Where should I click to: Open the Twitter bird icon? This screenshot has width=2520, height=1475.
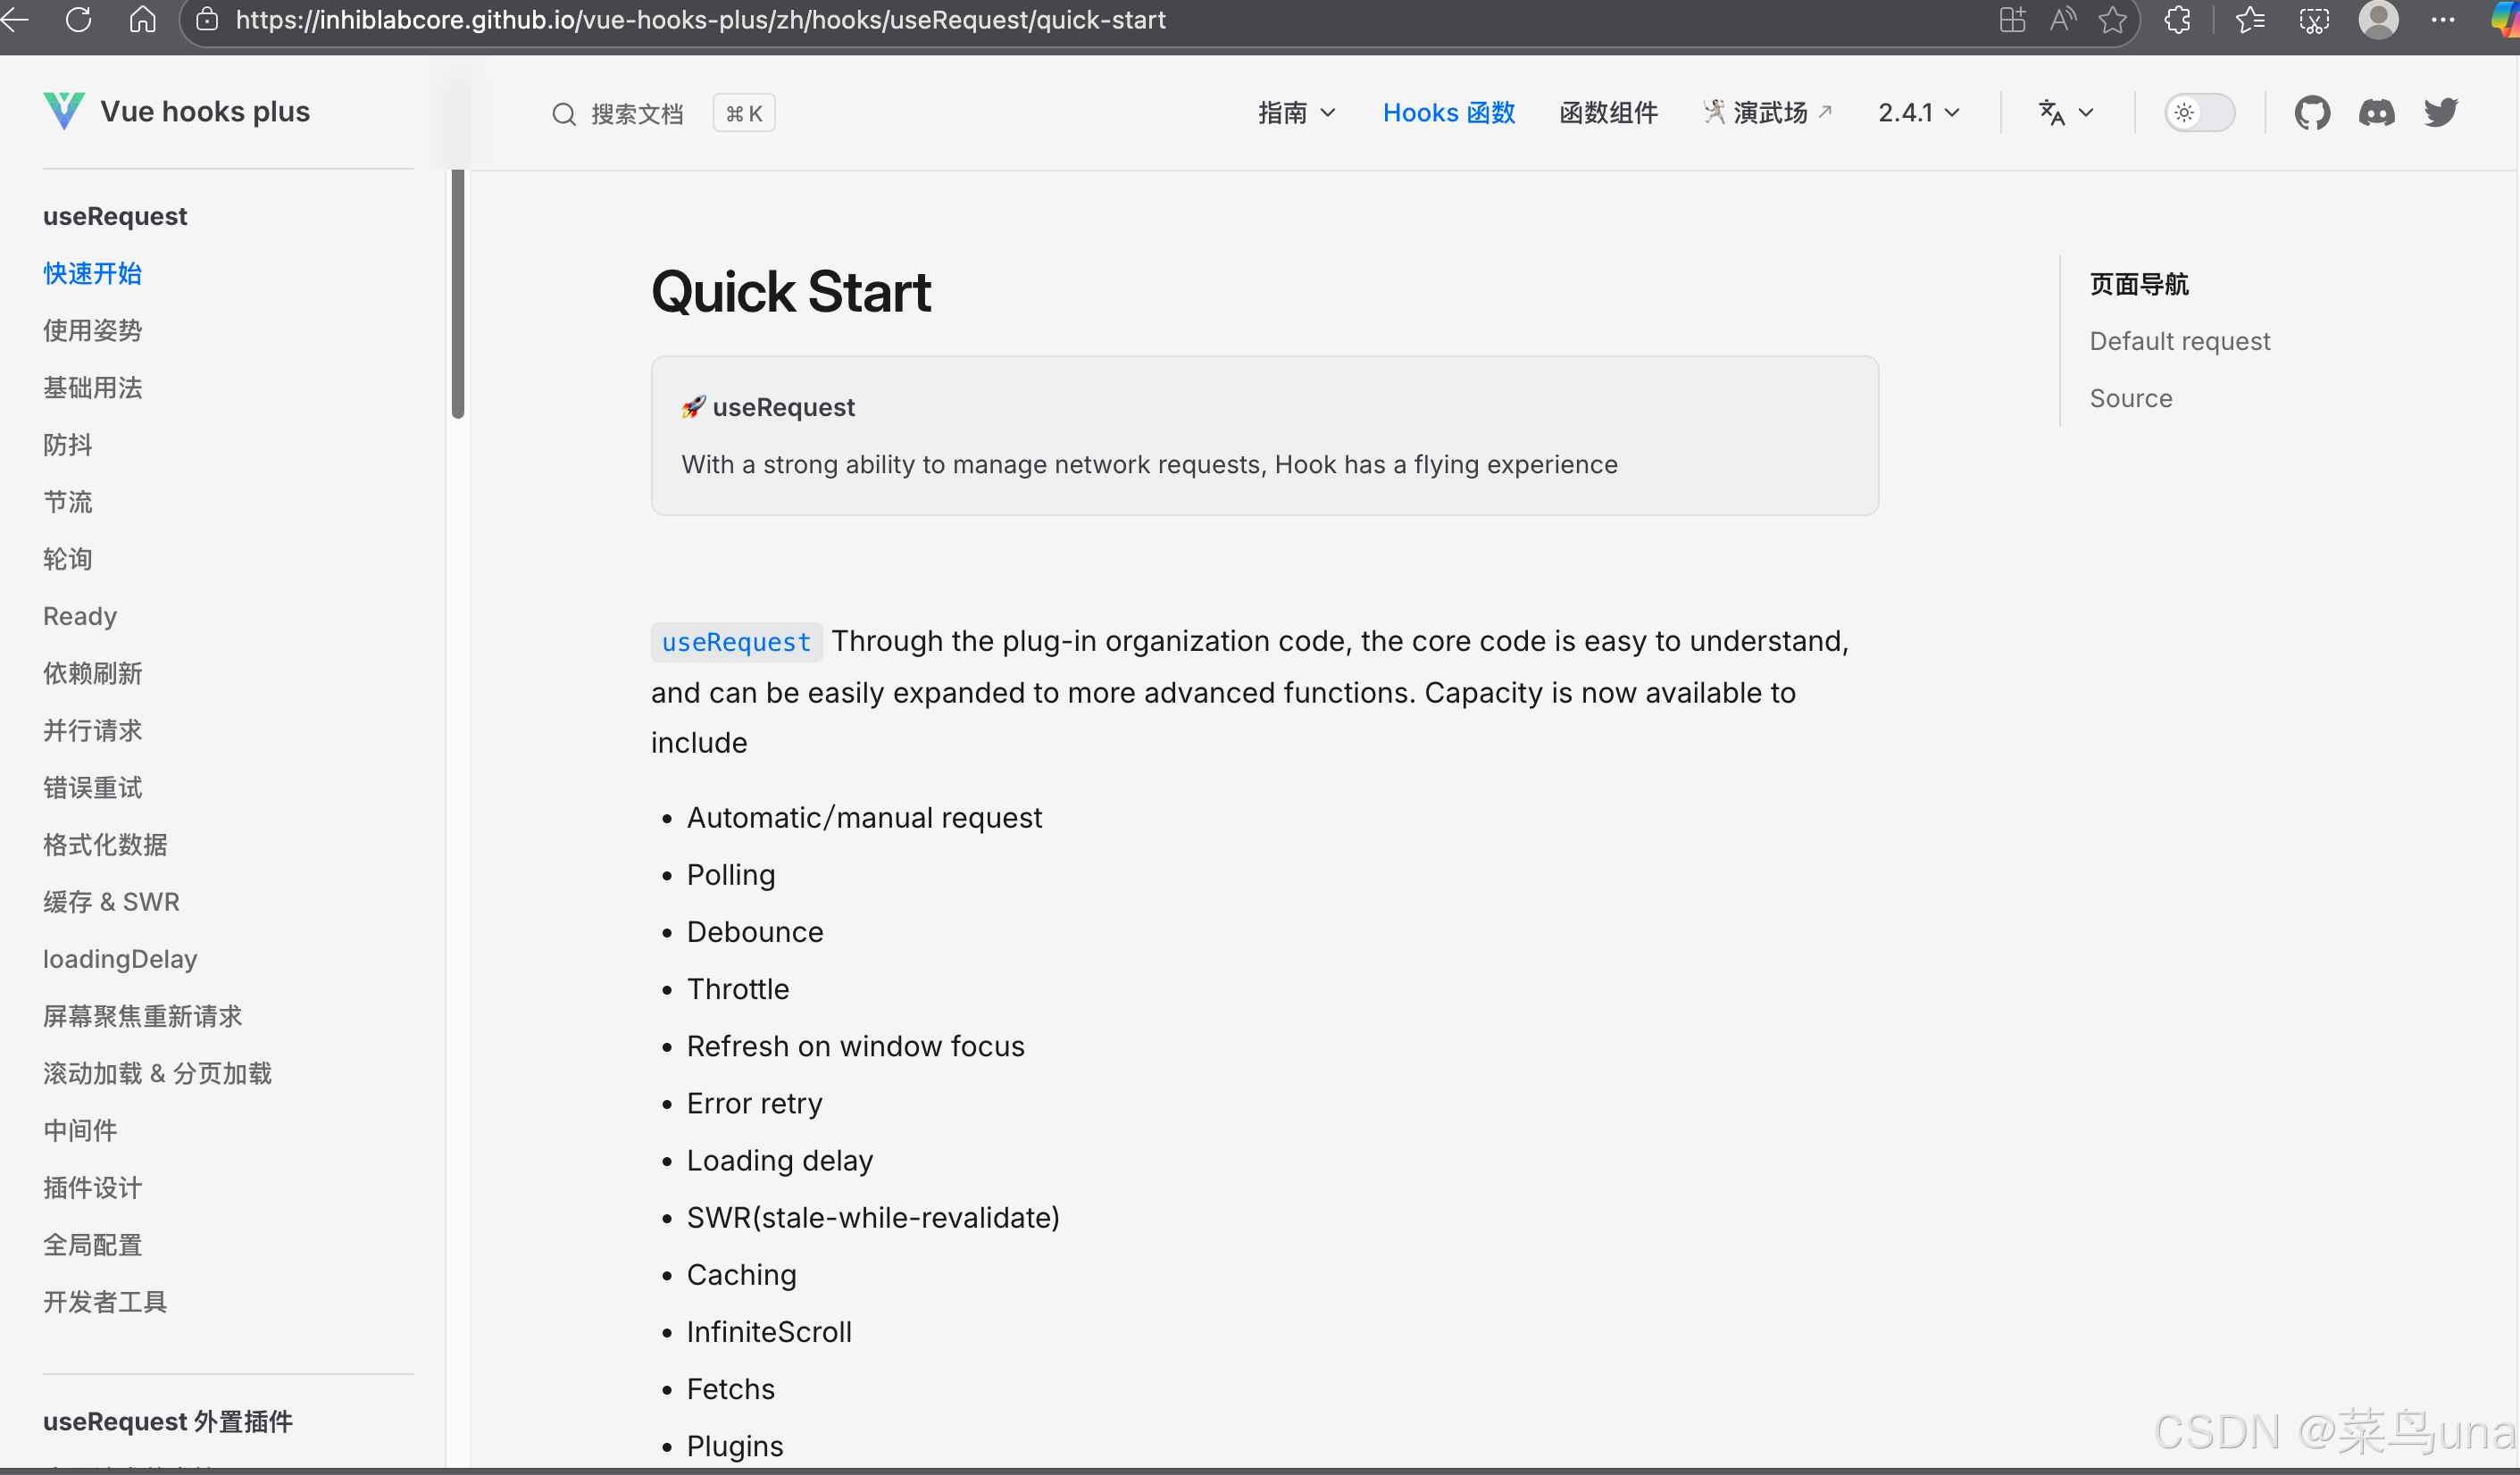coord(2440,112)
